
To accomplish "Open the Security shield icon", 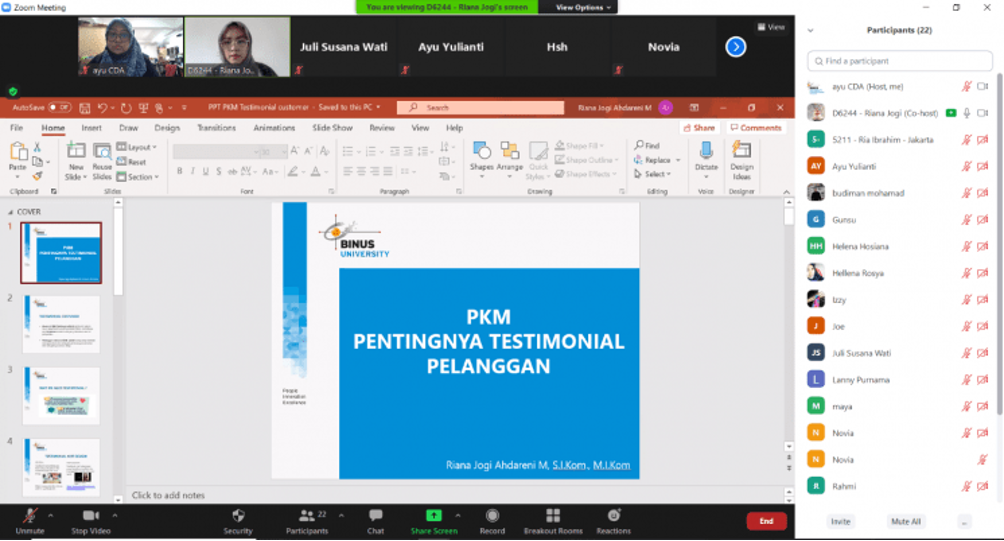I will coord(238,516).
